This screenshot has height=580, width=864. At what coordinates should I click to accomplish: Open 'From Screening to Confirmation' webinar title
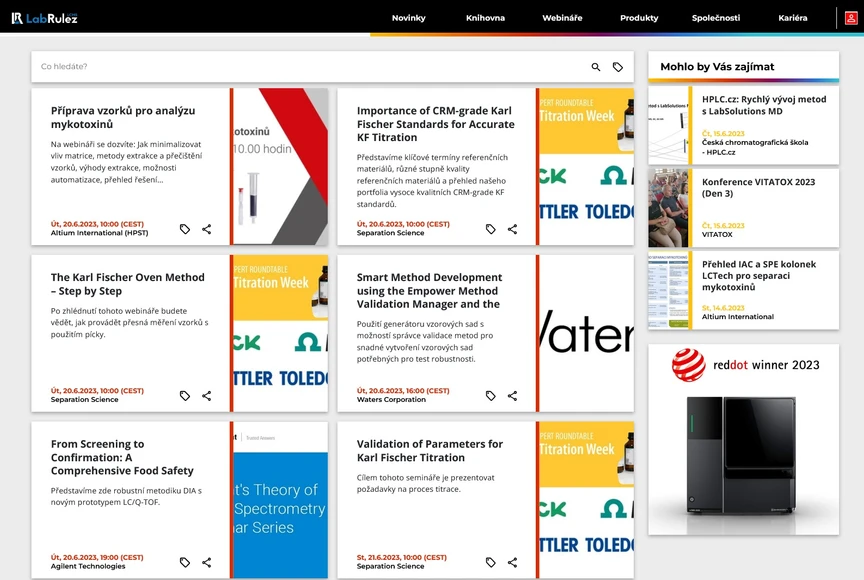click(x=122, y=457)
